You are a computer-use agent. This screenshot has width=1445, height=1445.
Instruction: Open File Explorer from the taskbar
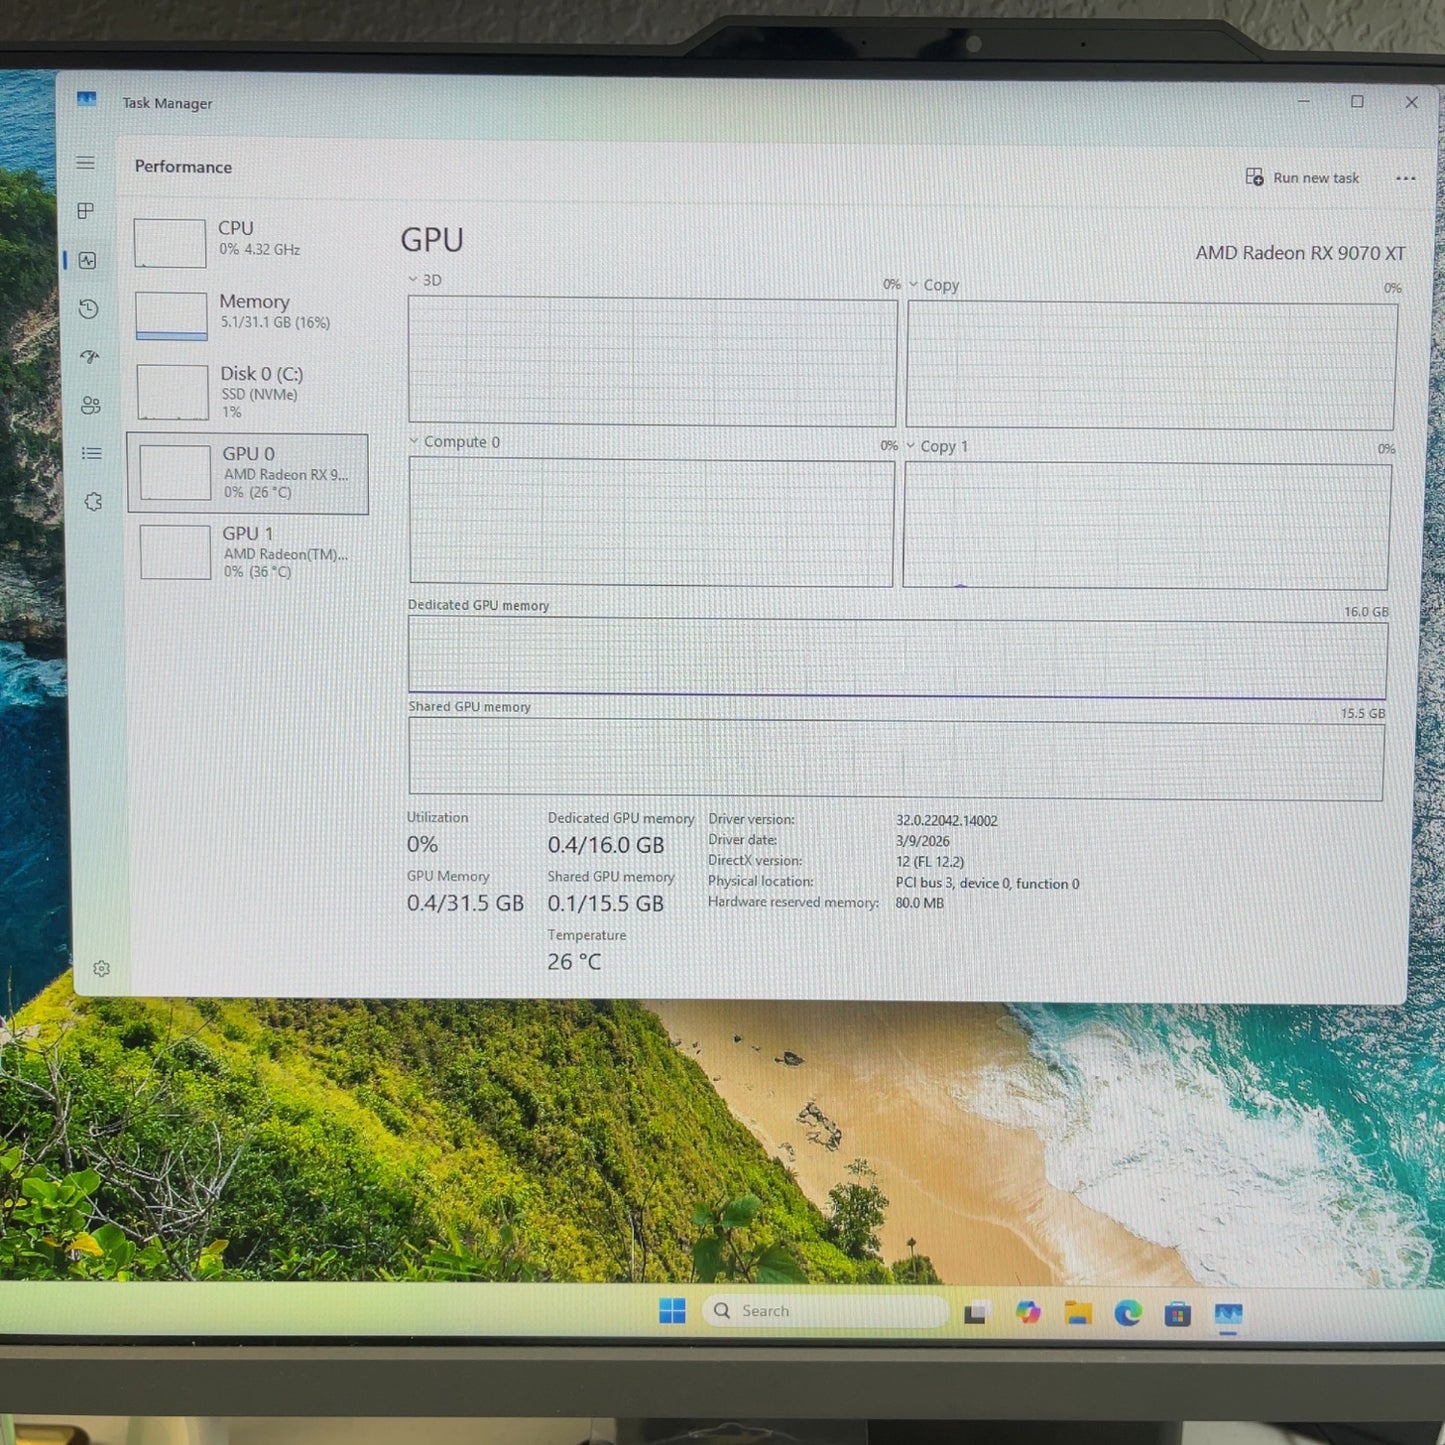pos(1078,1313)
